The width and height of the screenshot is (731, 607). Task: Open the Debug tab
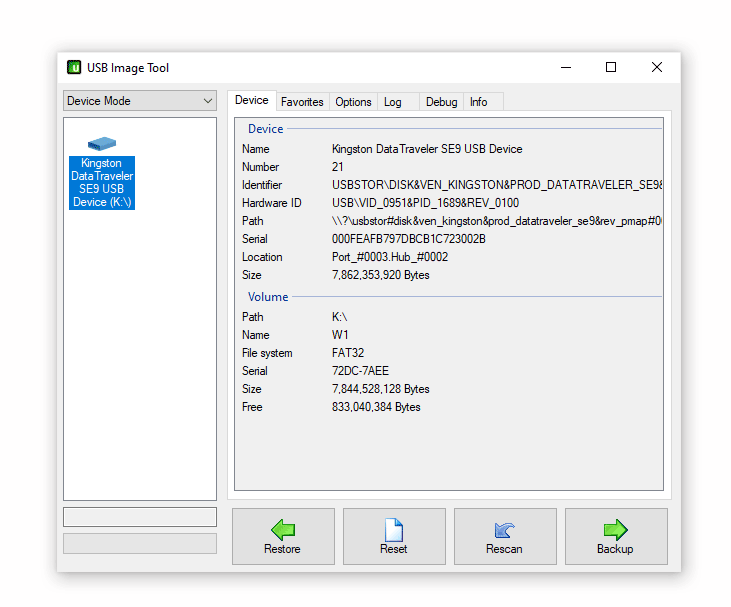click(x=441, y=102)
